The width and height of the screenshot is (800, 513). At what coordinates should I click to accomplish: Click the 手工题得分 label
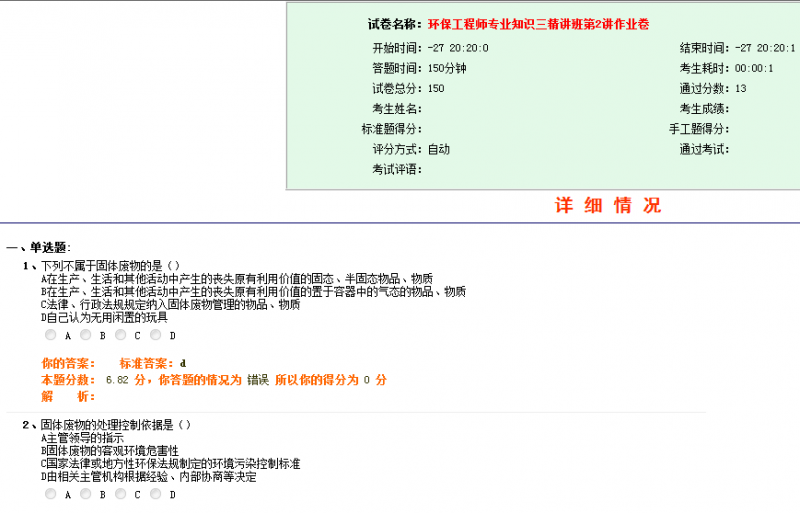tap(699, 129)
